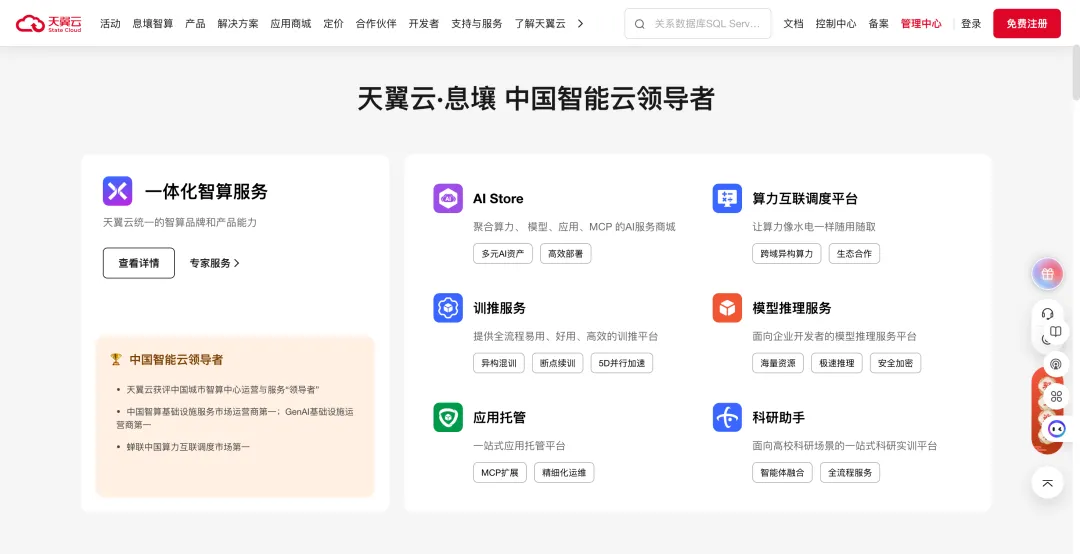The width and height of the screenshot is (1080, 554).
Task: Click the 模型推理服务 title
Action: pyautogui.click(x=792, y=308)
